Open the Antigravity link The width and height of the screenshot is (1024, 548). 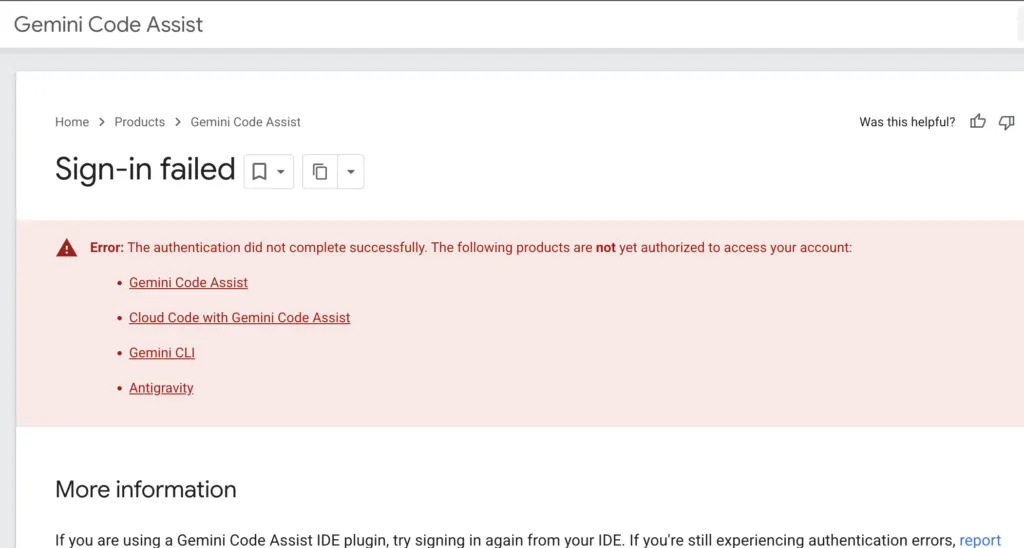161,388
